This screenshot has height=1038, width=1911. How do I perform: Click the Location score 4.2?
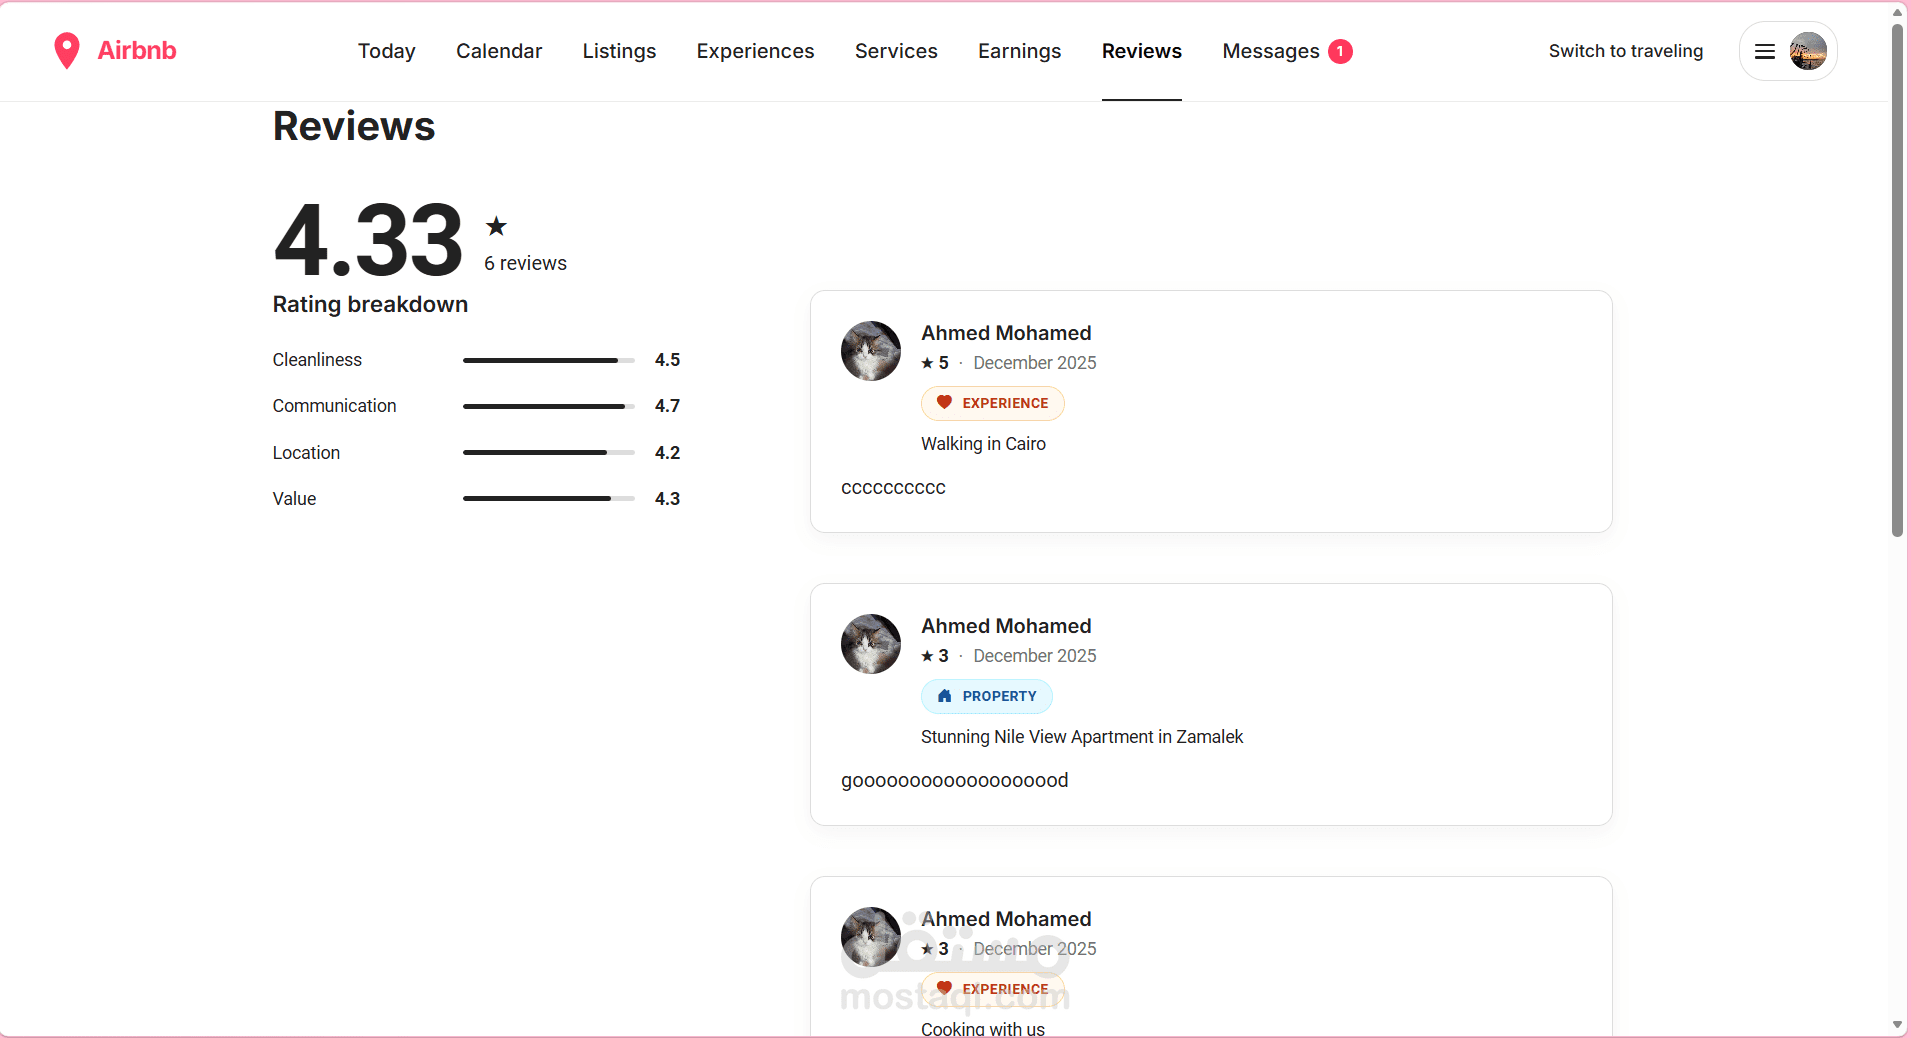click(x=667, y=453)
